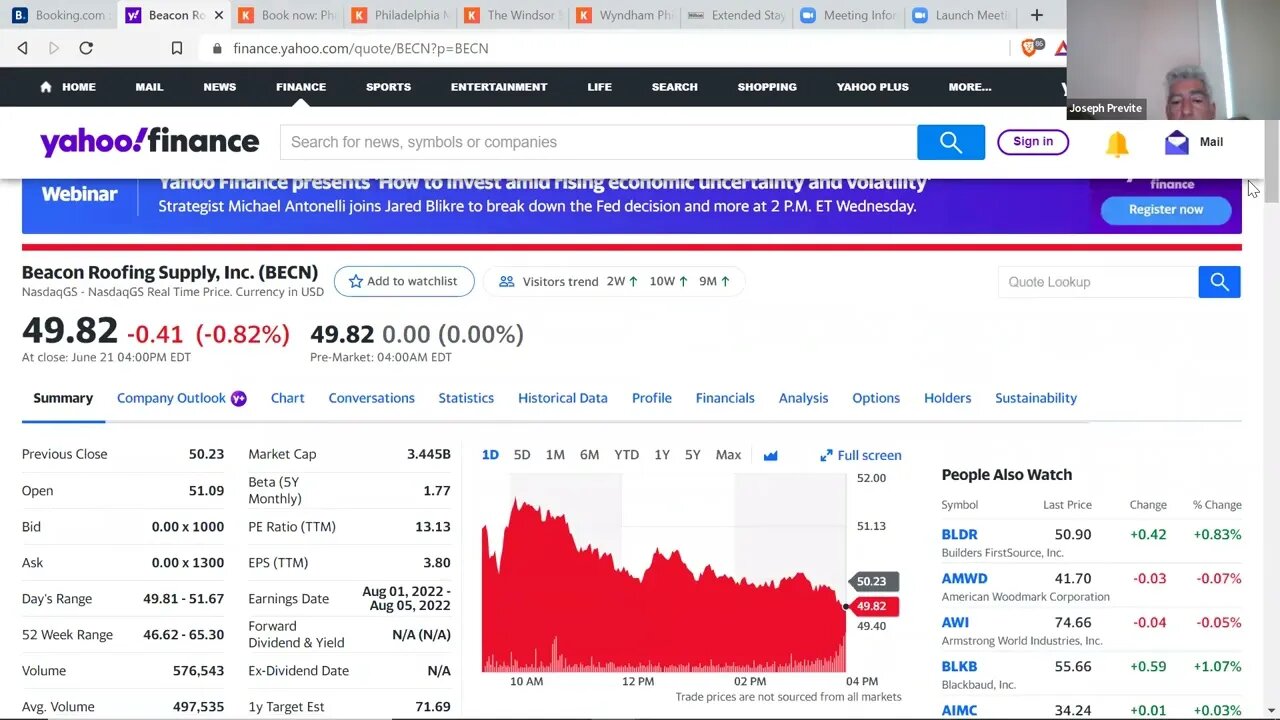This screenshot has height=720, width=1280.
Task: Open BLDR symbol link
Action: coord(959,535)
